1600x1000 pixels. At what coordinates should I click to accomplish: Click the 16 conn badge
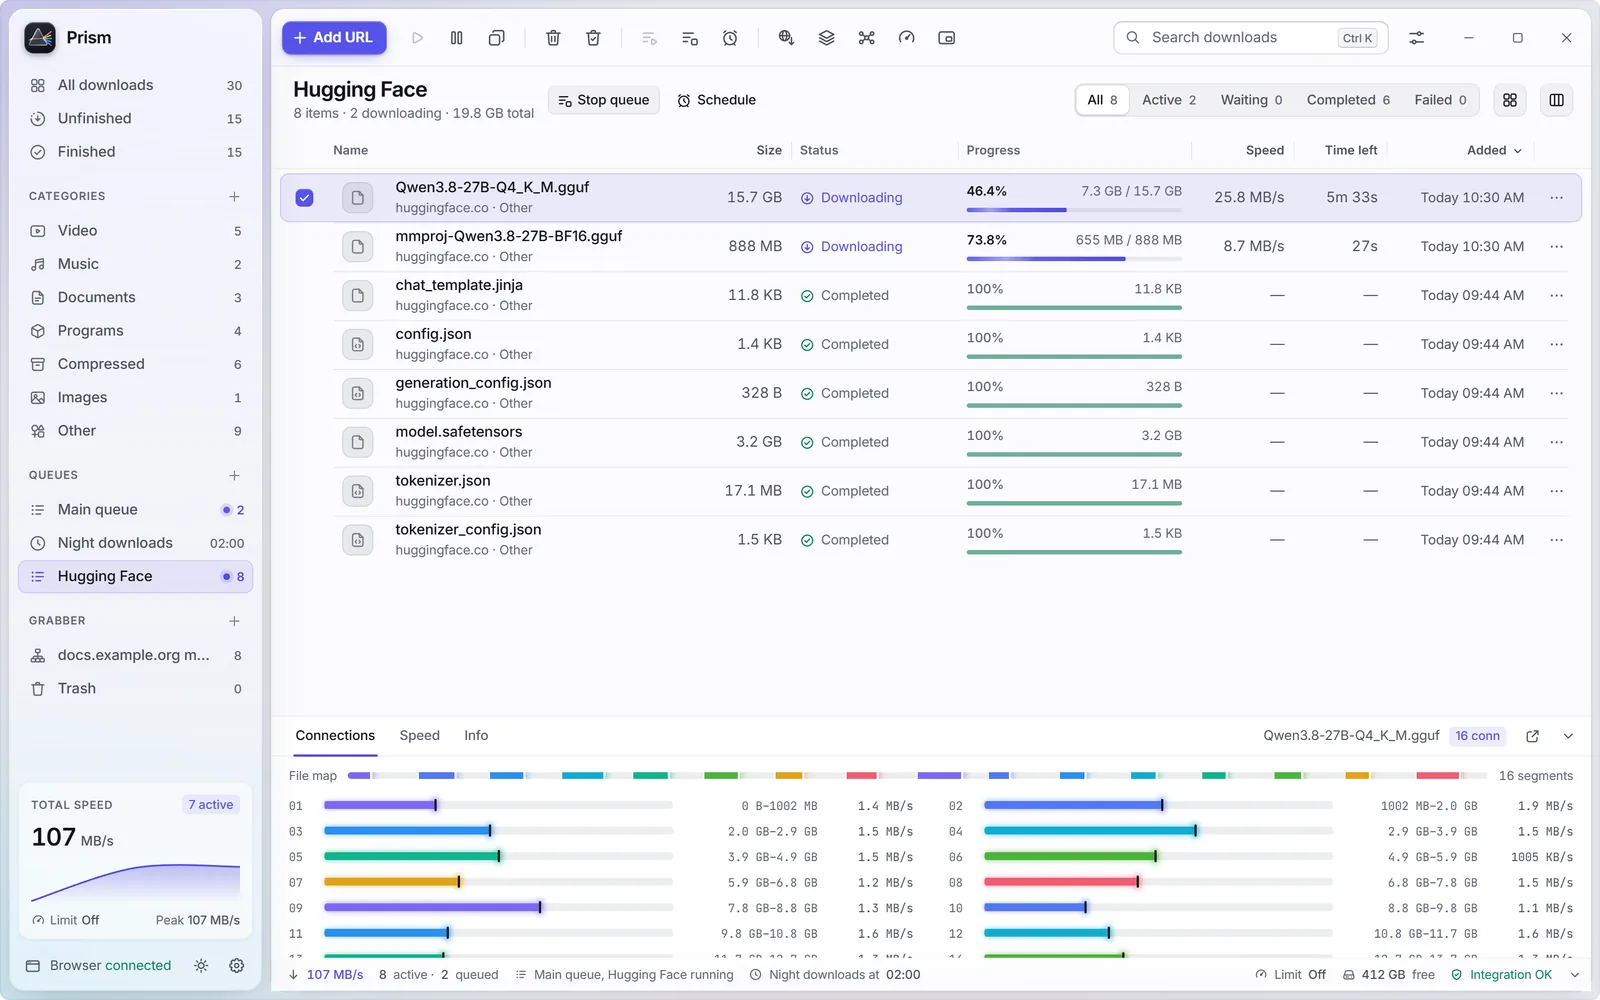pyautogui.click(x=1477, y=736)
